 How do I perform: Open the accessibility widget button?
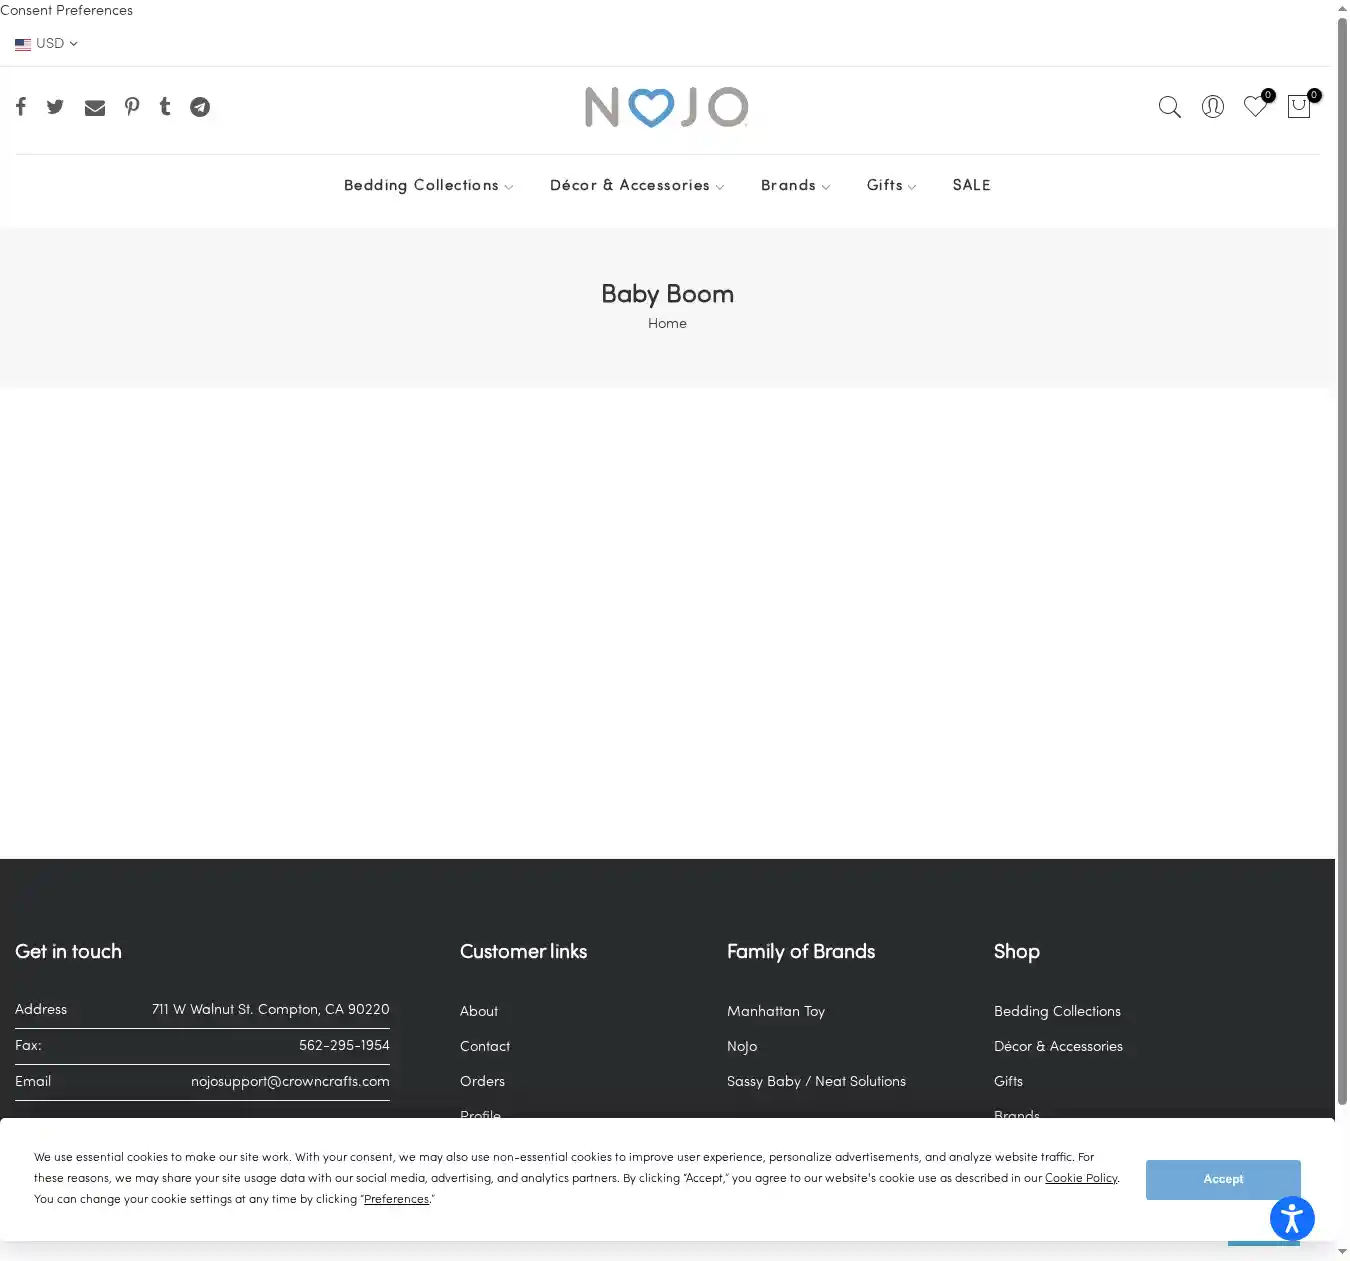click(1292, 1218)
